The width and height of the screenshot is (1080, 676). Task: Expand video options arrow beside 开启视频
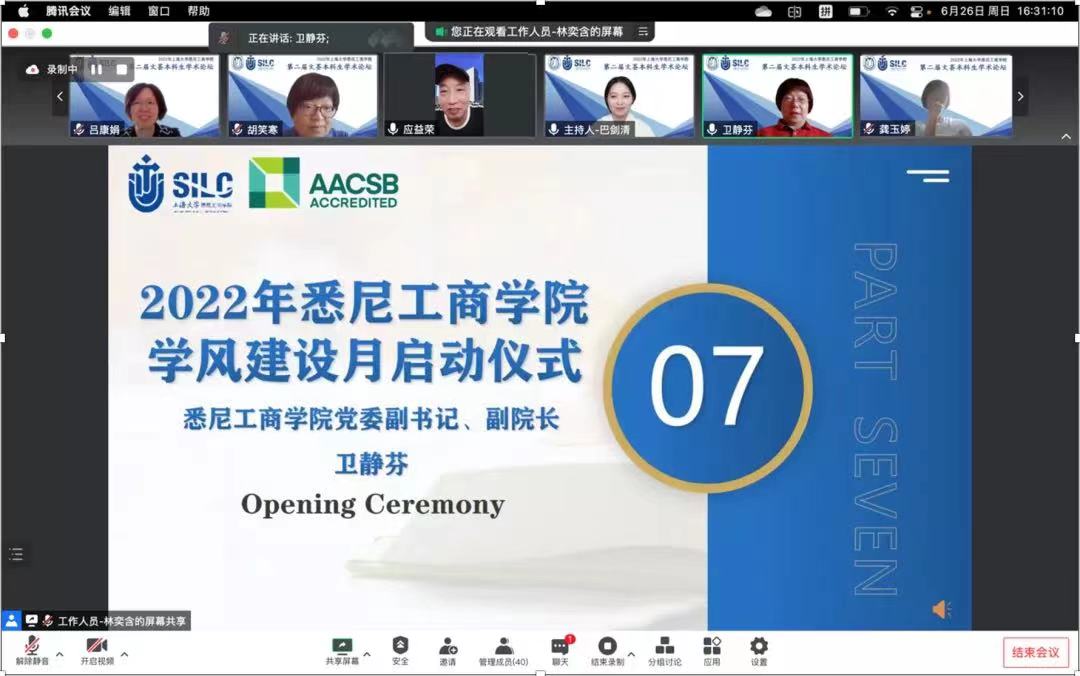pos(124,655)
